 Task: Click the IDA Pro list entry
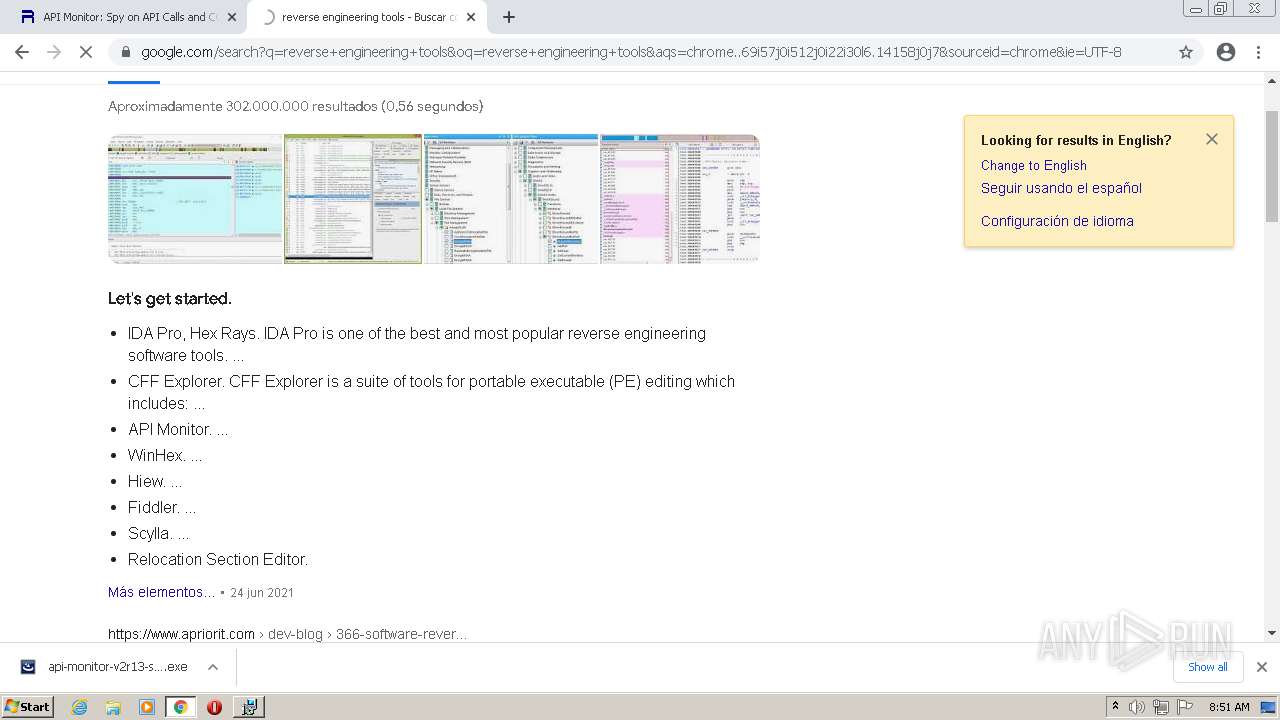click(417, 344)
